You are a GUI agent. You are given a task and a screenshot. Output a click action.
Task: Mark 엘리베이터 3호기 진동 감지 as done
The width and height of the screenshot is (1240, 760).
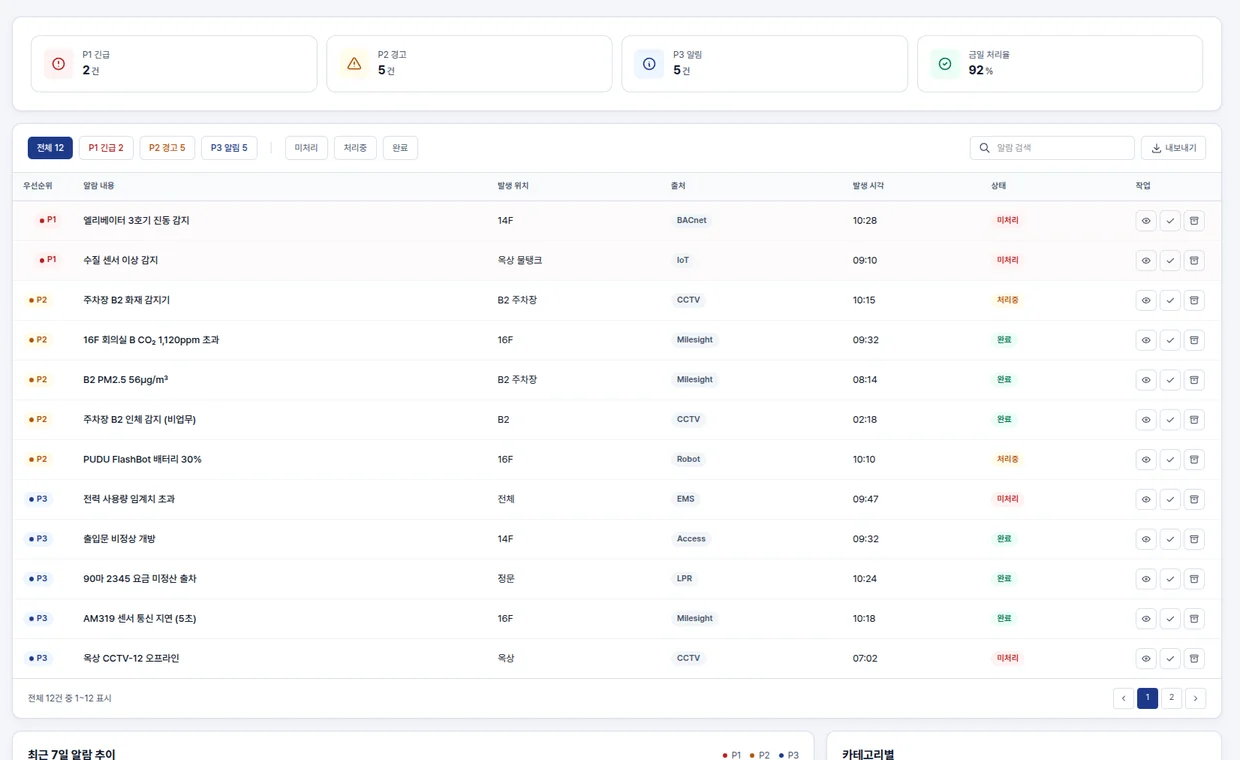coord(1170,220)
